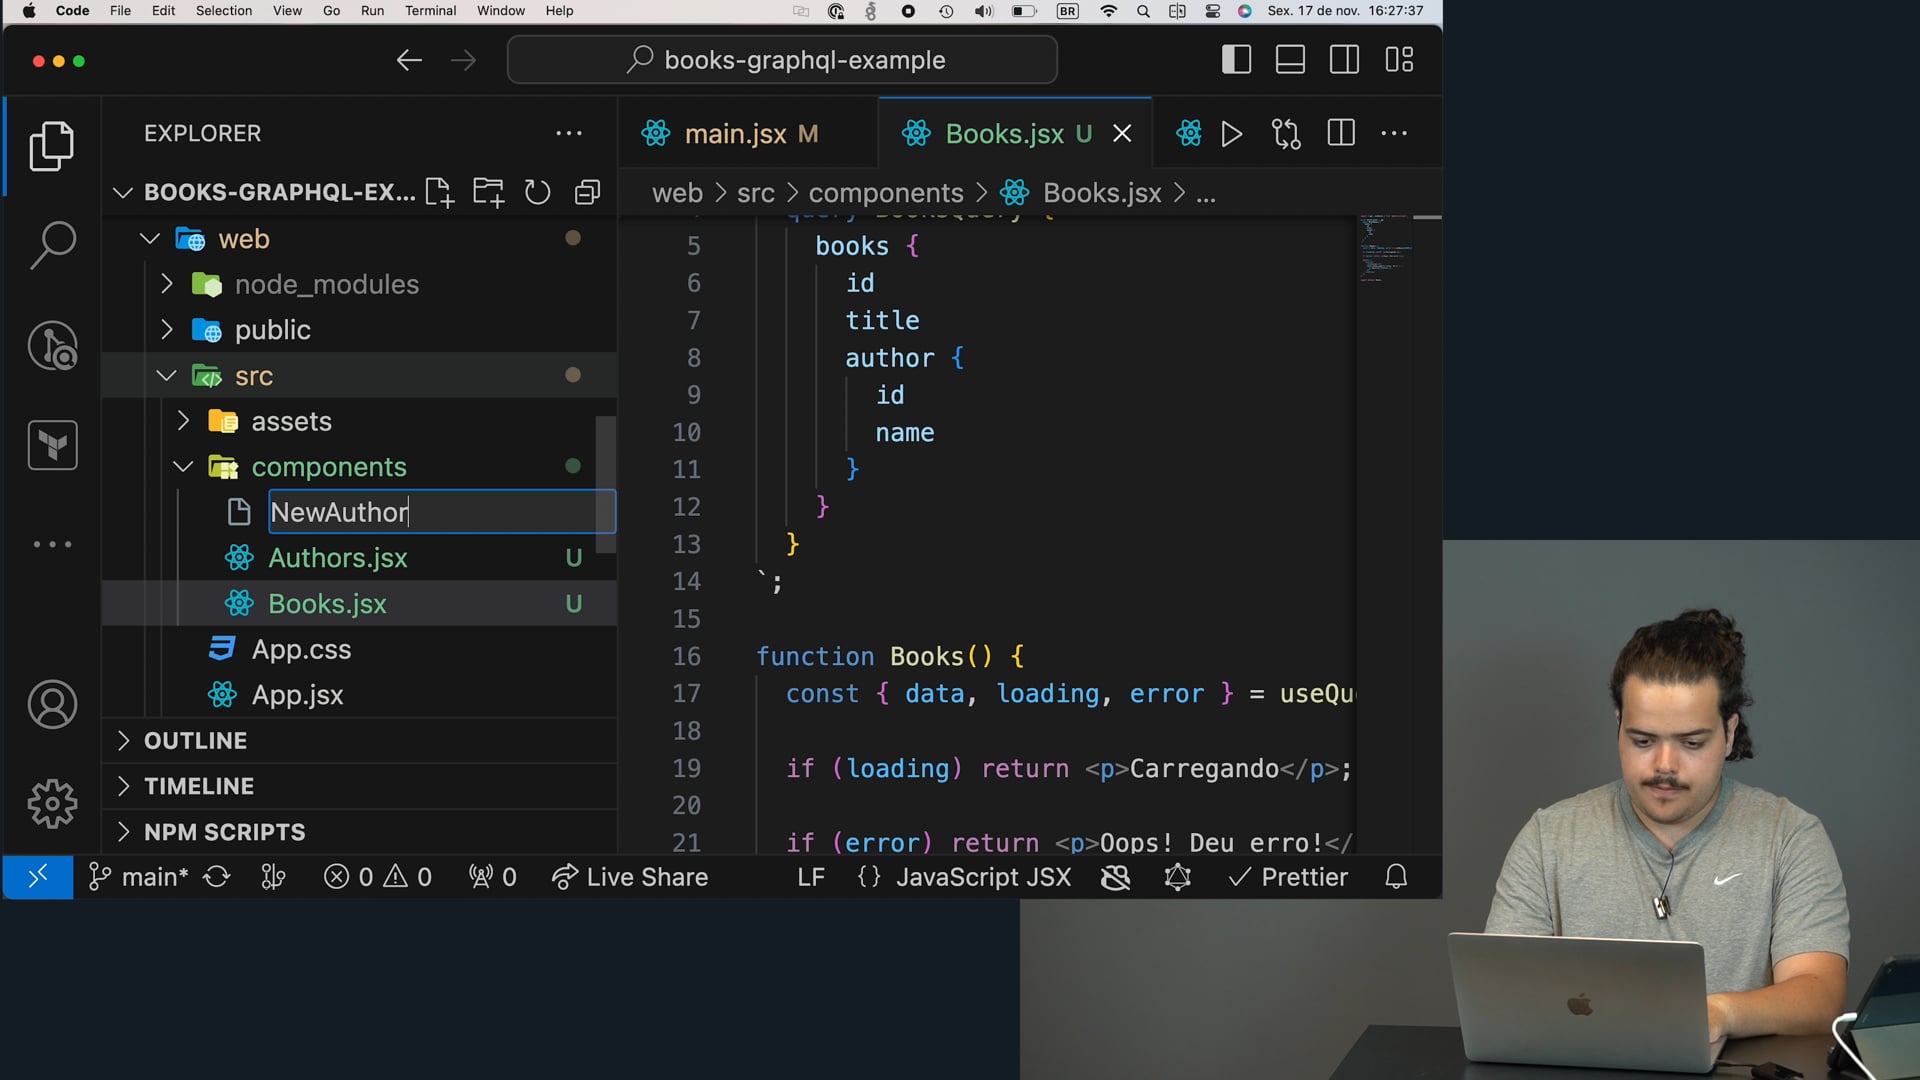The width and height of the screenshot is (1920, 1080).
Task: Switch to main.jsx tab
Action: click(735, 134)
